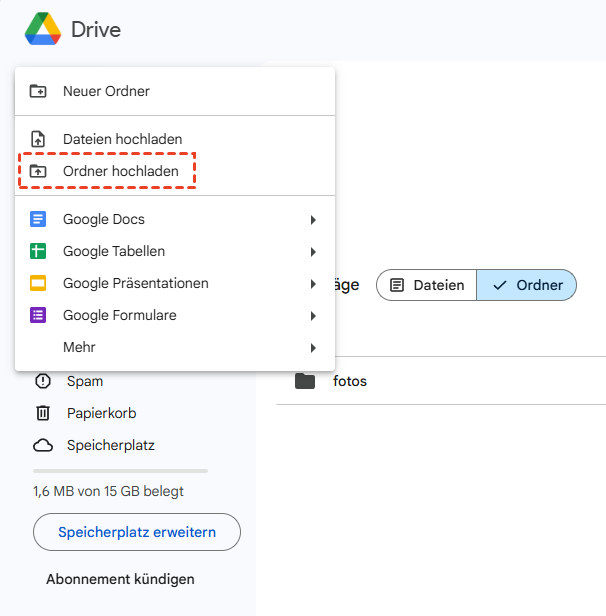Choose Neuer Ordner from the menu
The height and width of the screenshot is (616, 606).
point(106,91)
